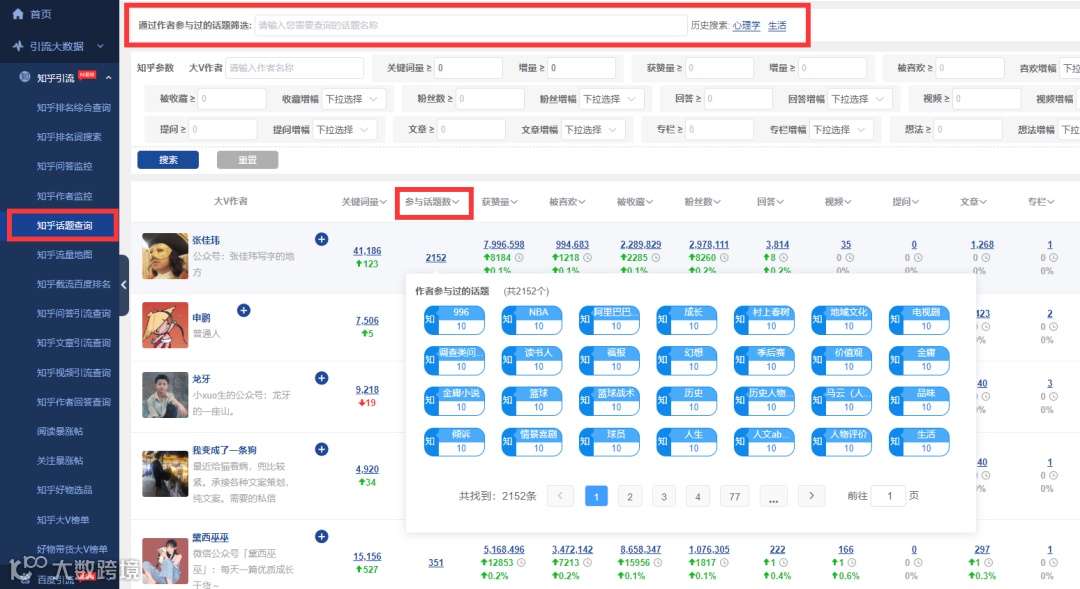
Task: Open 申鹏's avatar thumbnail
Action: 165,324
